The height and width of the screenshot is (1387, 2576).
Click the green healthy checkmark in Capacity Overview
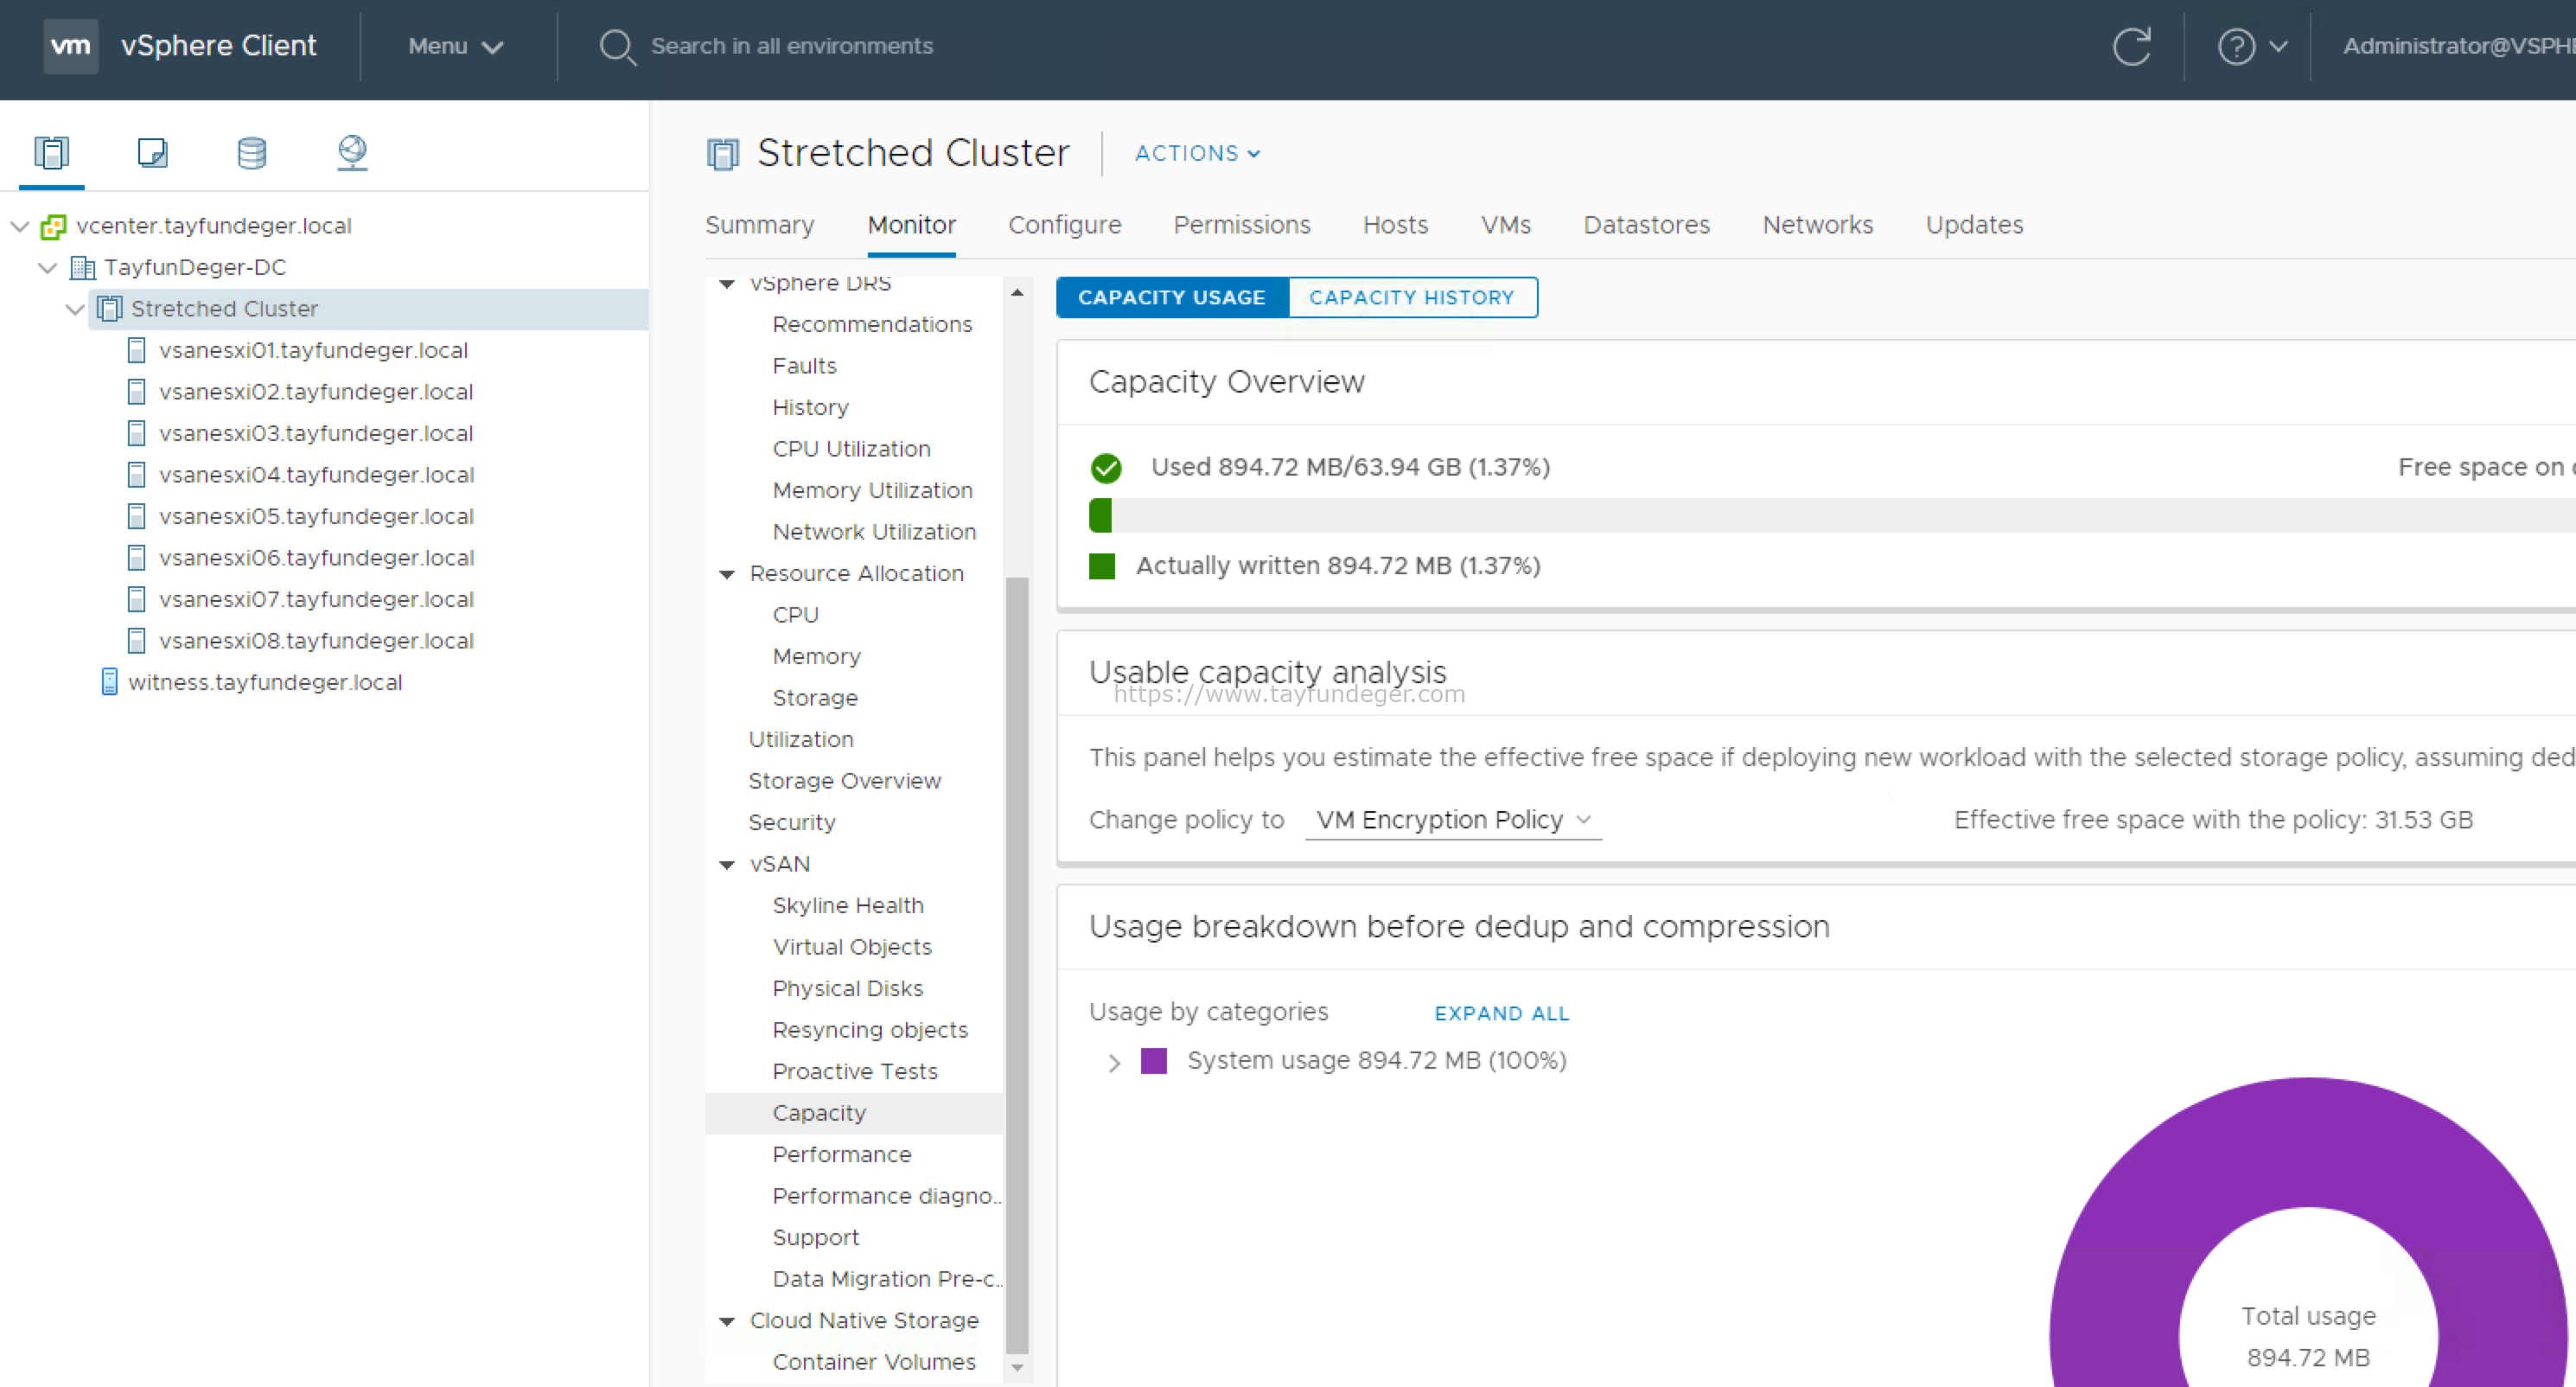1106,468
